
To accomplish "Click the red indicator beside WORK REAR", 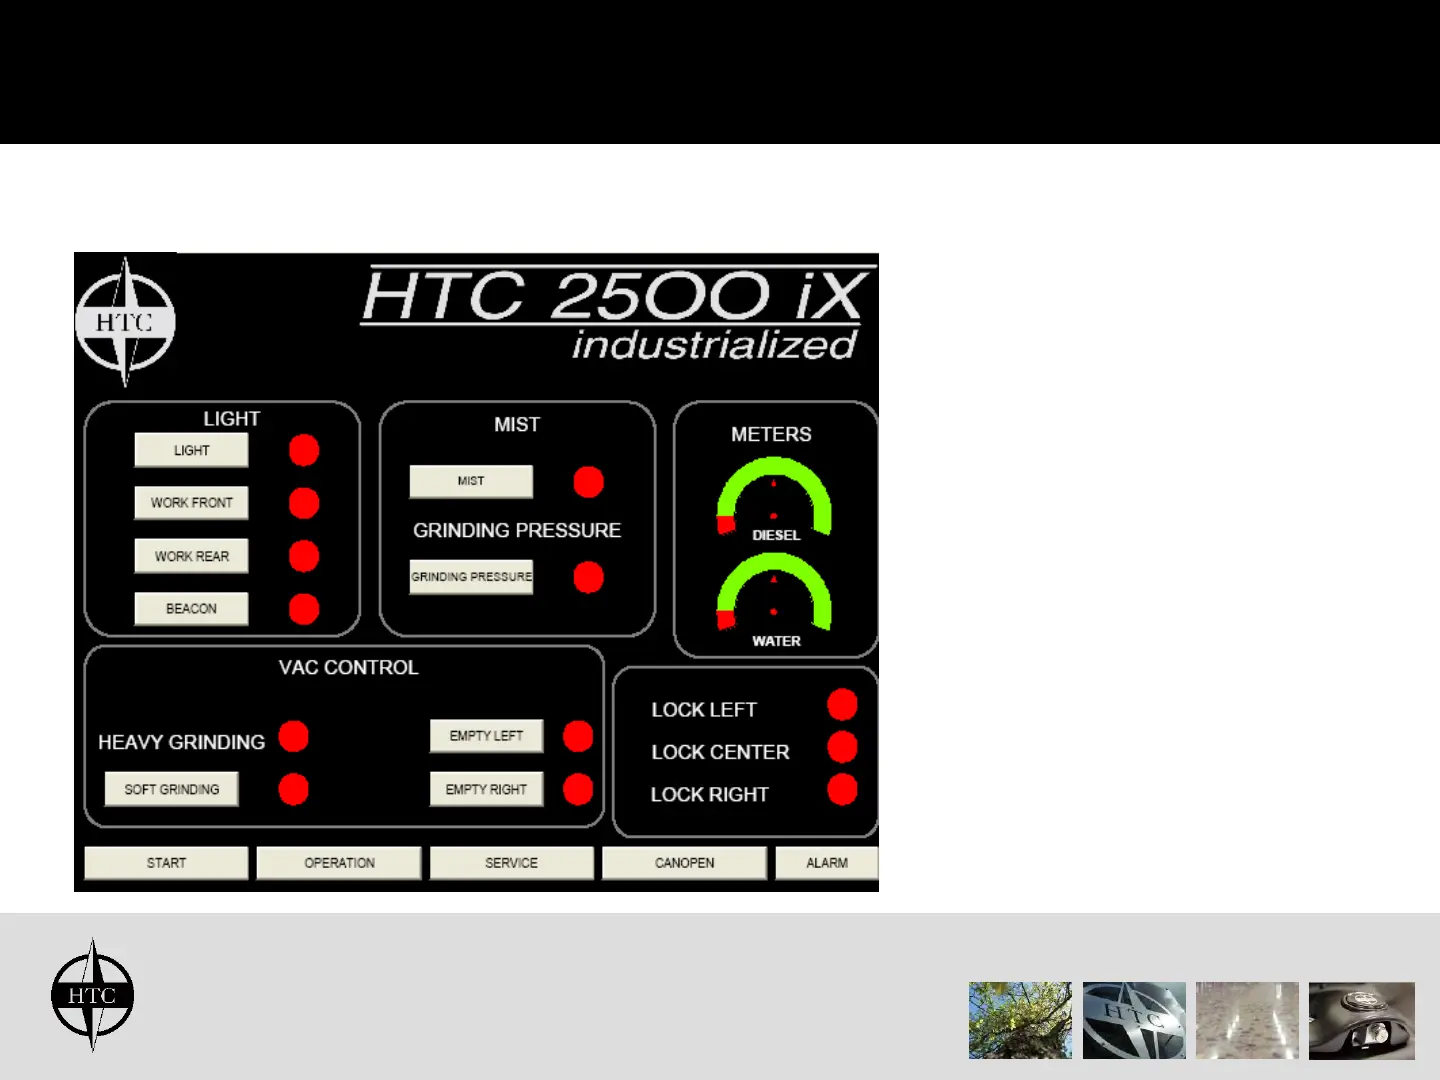I will click(x=304, y=556).
